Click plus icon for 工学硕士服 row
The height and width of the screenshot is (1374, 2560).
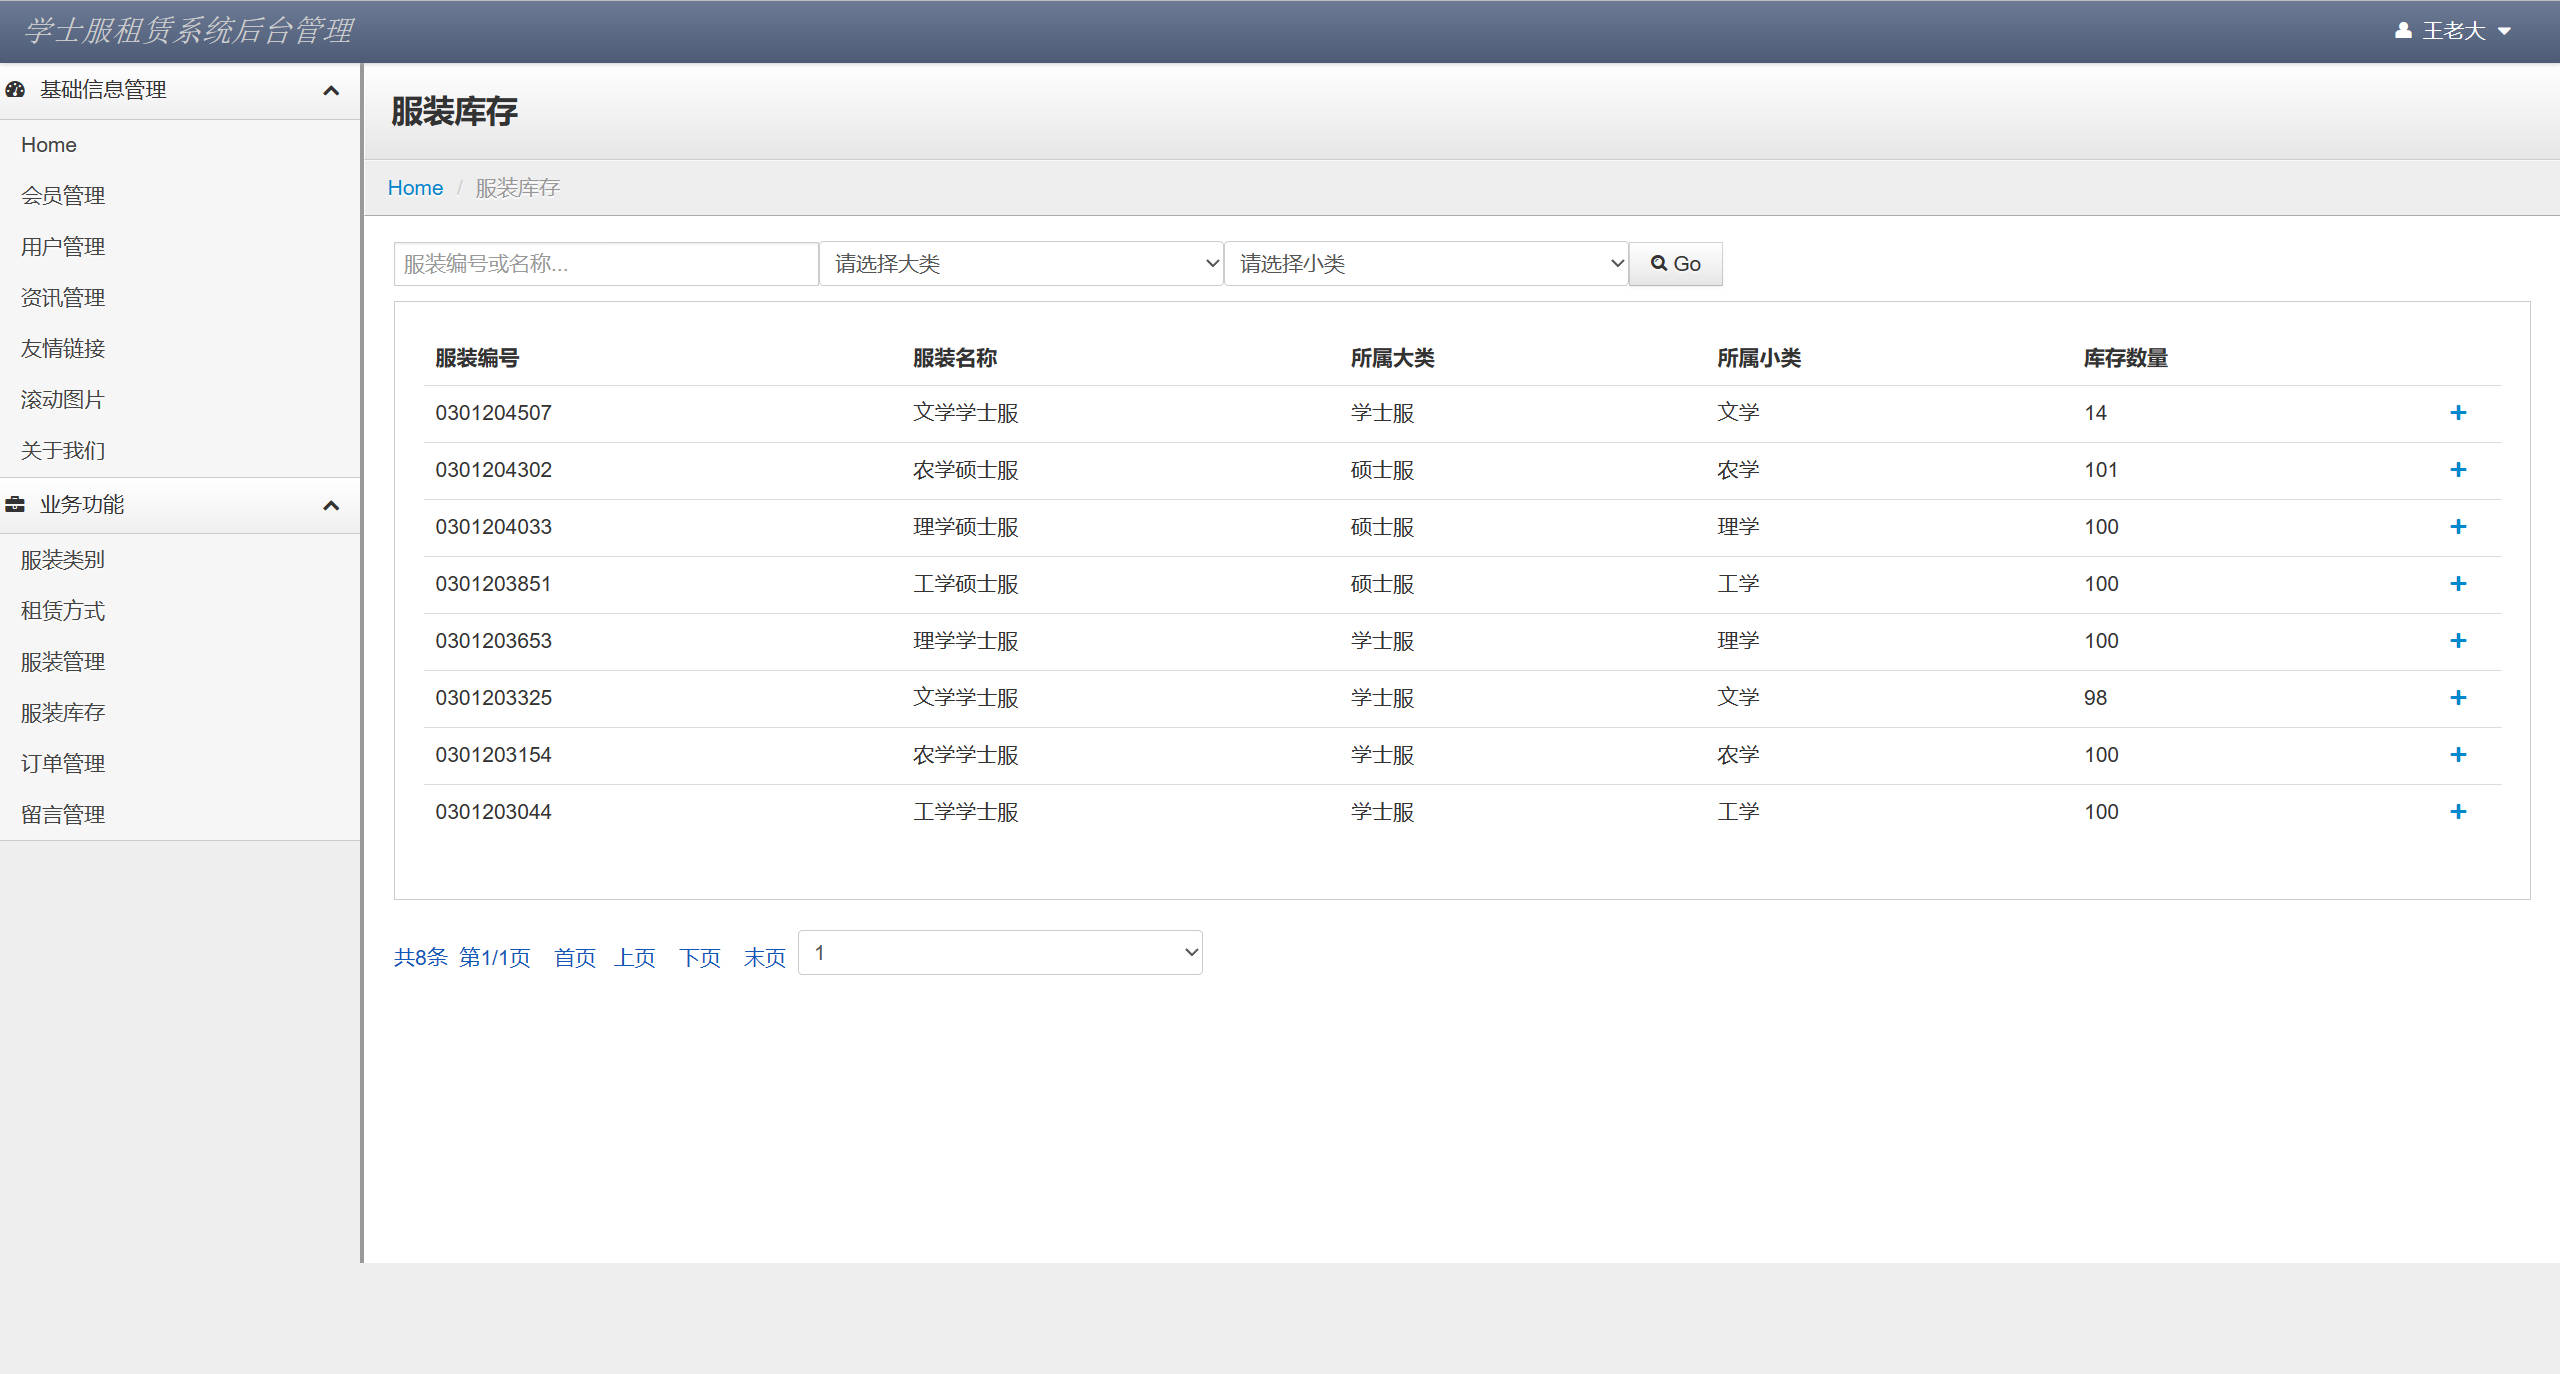click(2458, 584)
